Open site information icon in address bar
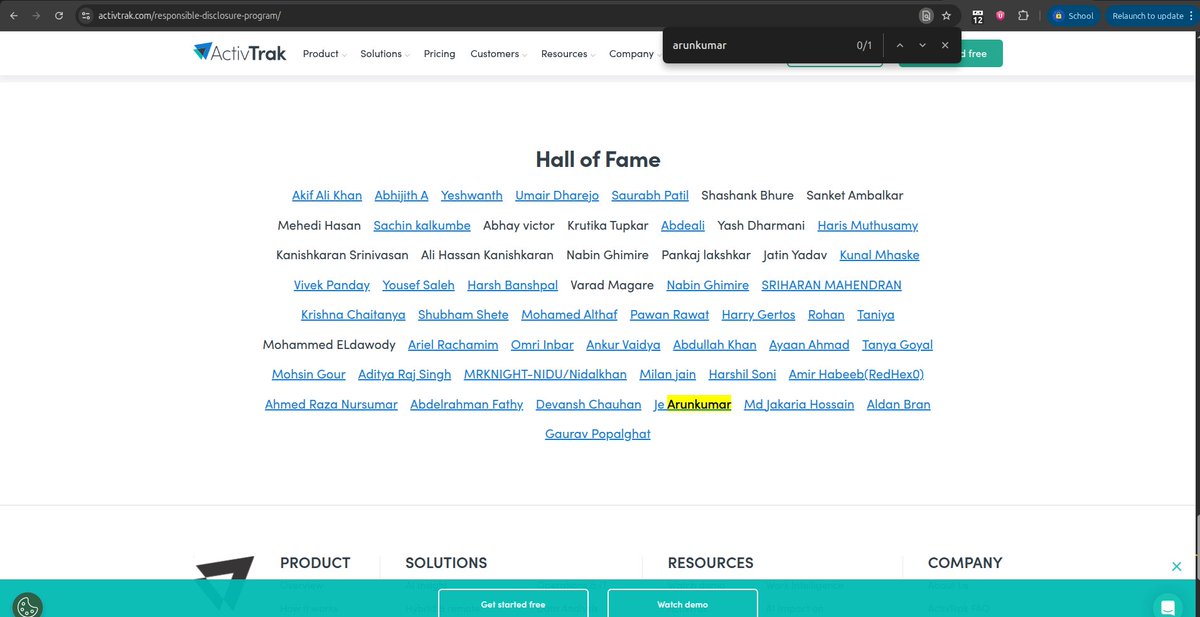 coord(86,16)
